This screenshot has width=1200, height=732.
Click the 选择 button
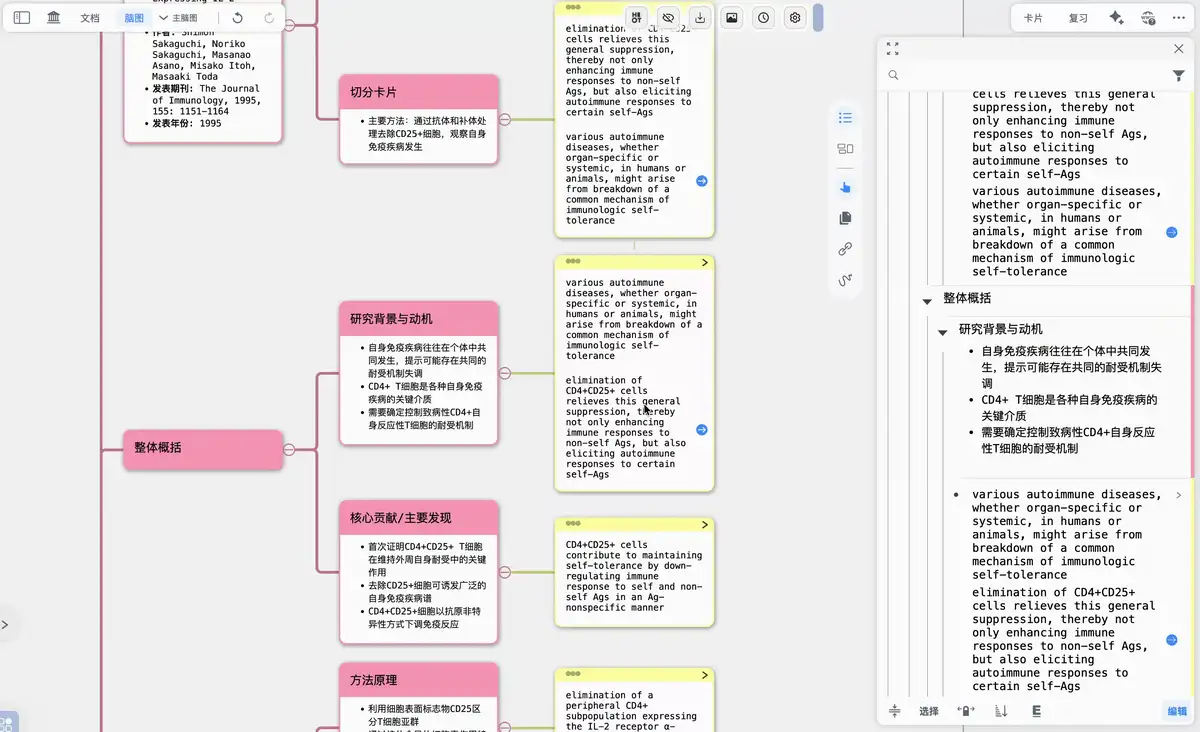tap(929, 711)
